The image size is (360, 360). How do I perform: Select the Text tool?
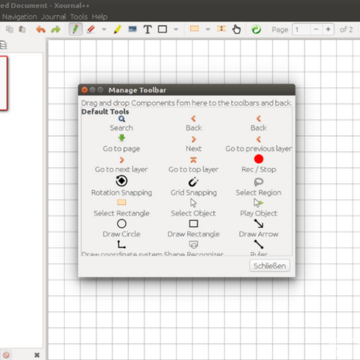[x=147, y=29]
